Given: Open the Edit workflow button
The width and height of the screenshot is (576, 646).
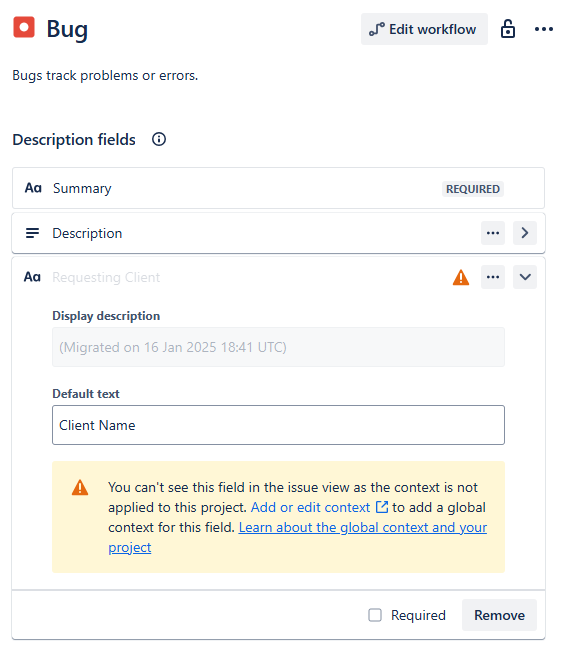Looking at the screenshot, I should tap(424, 29).
